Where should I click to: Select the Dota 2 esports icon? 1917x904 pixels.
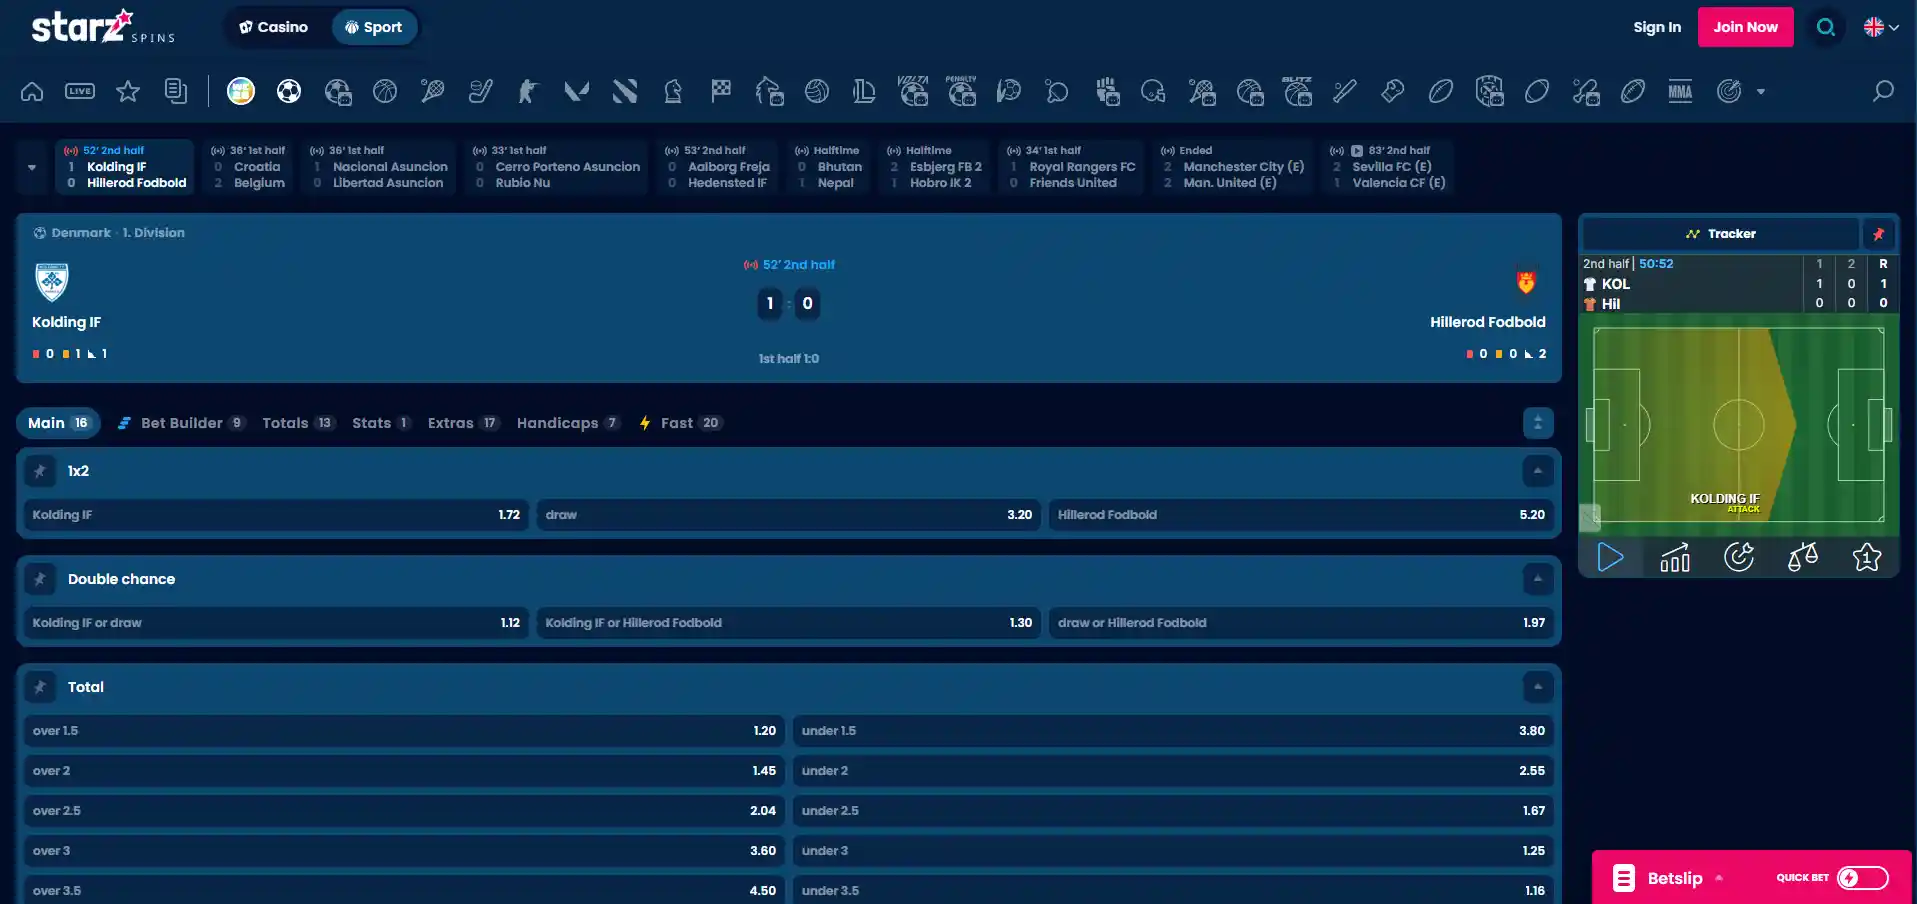625,92
